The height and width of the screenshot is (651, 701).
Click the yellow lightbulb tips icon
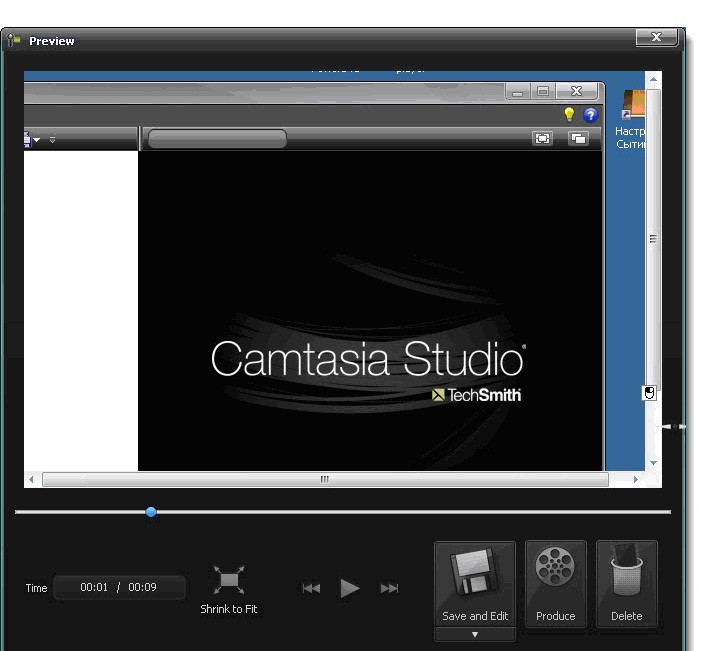click(569, 114)
